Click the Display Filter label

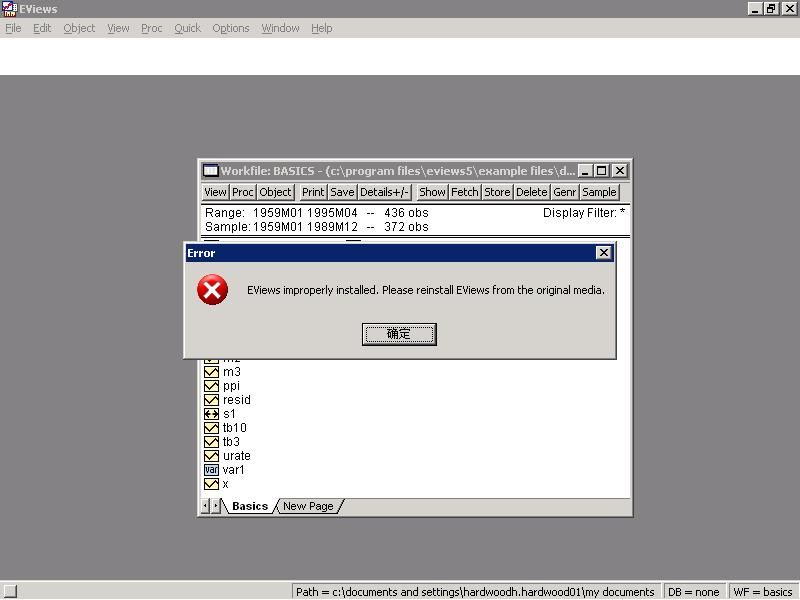tap(584, 213)
